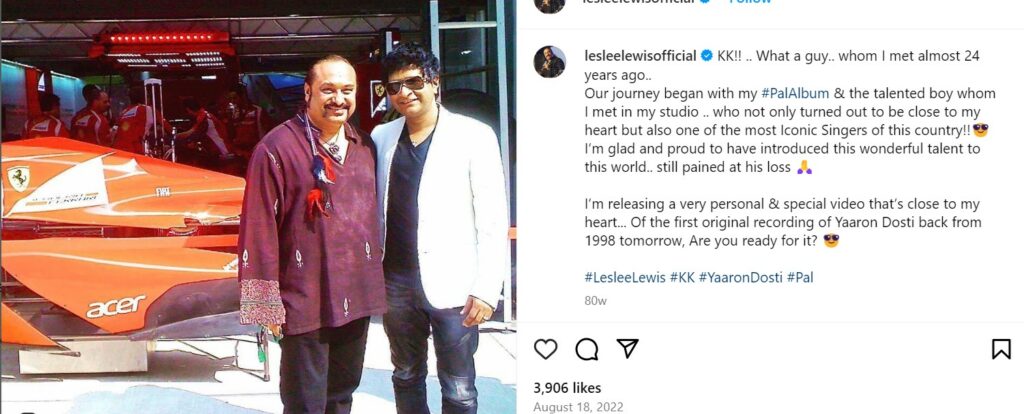Screen dimensions: 1024x414
Task: Open the #Pal hashtag at caption end
Action: tap(800, 278)
